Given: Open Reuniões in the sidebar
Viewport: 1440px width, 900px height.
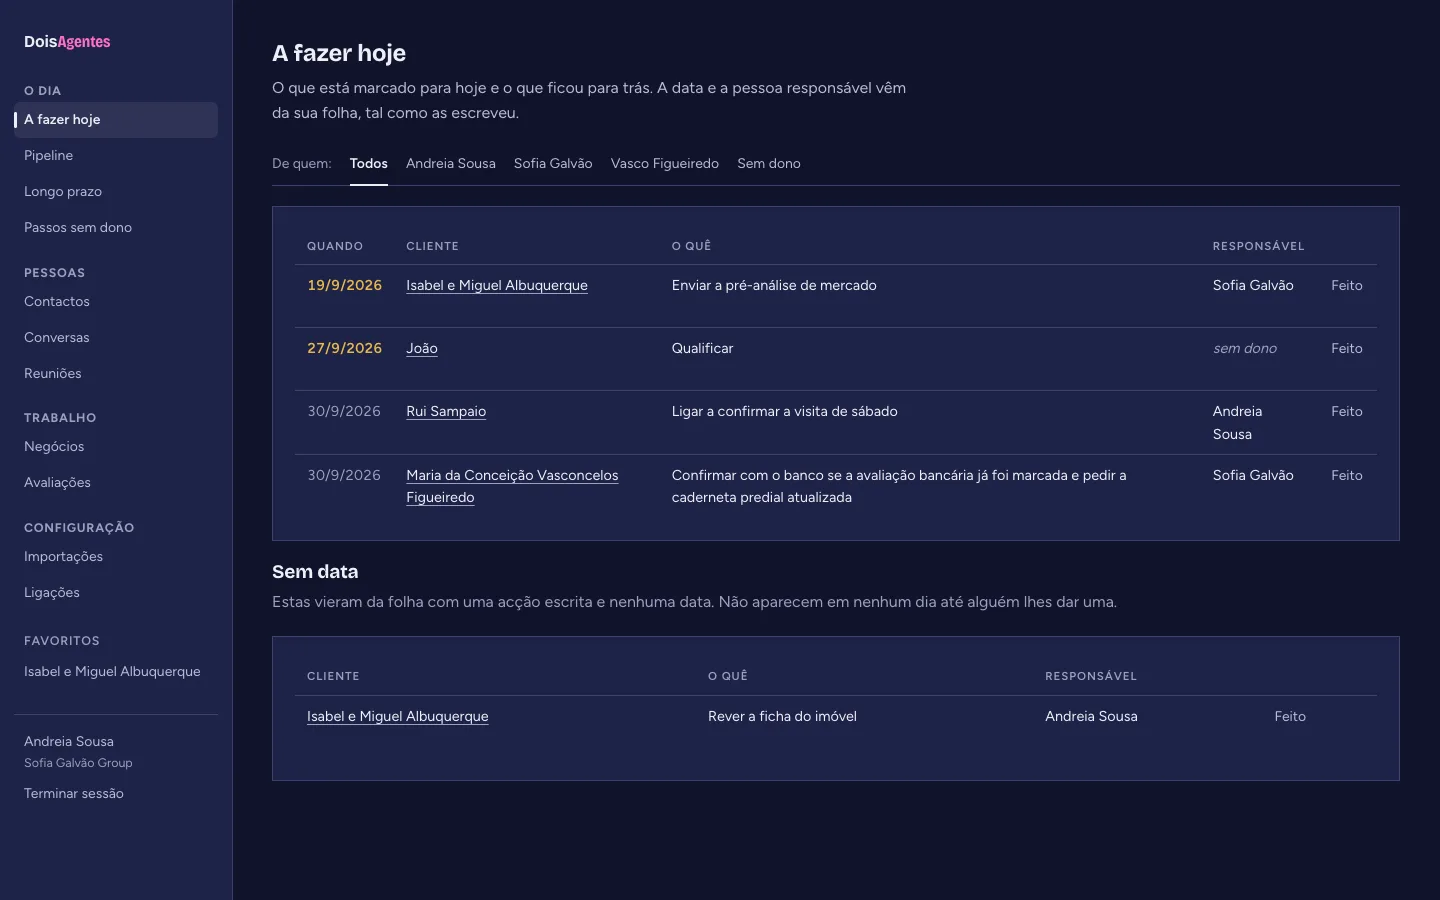Looking at the screenshot, I should 116,374.
